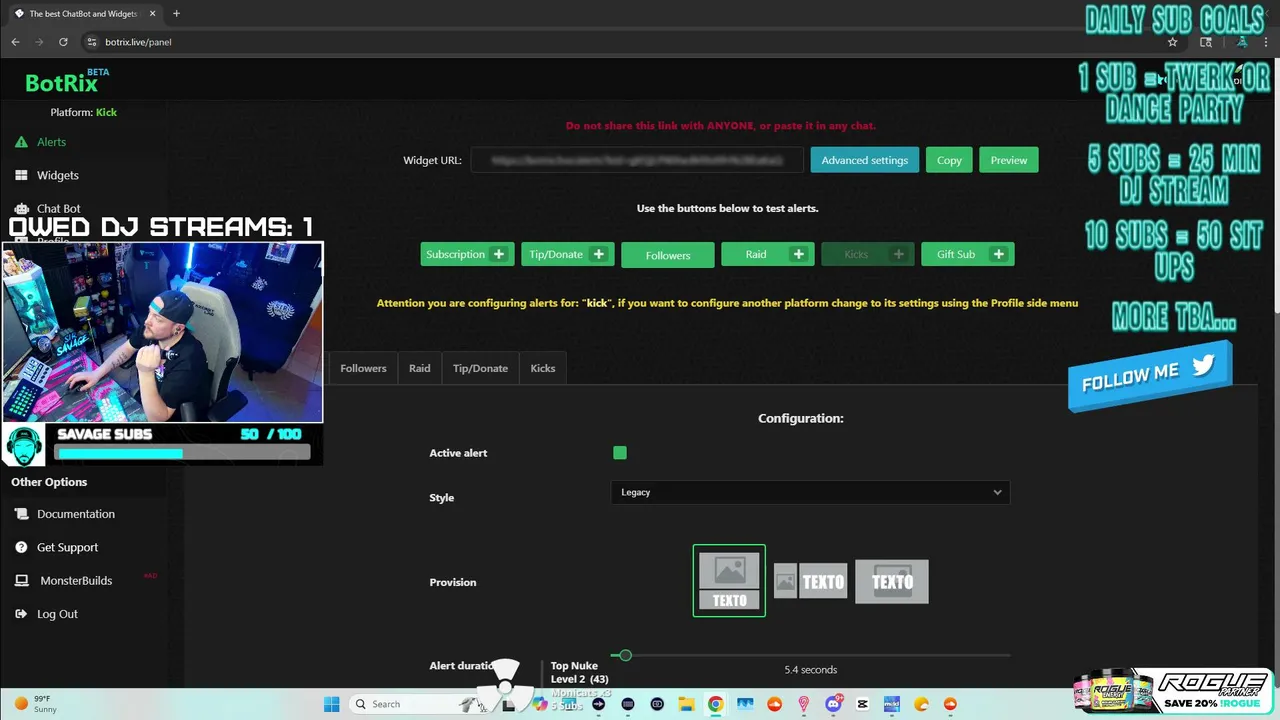Open Google Chrome from taskbar

point(715,704)
